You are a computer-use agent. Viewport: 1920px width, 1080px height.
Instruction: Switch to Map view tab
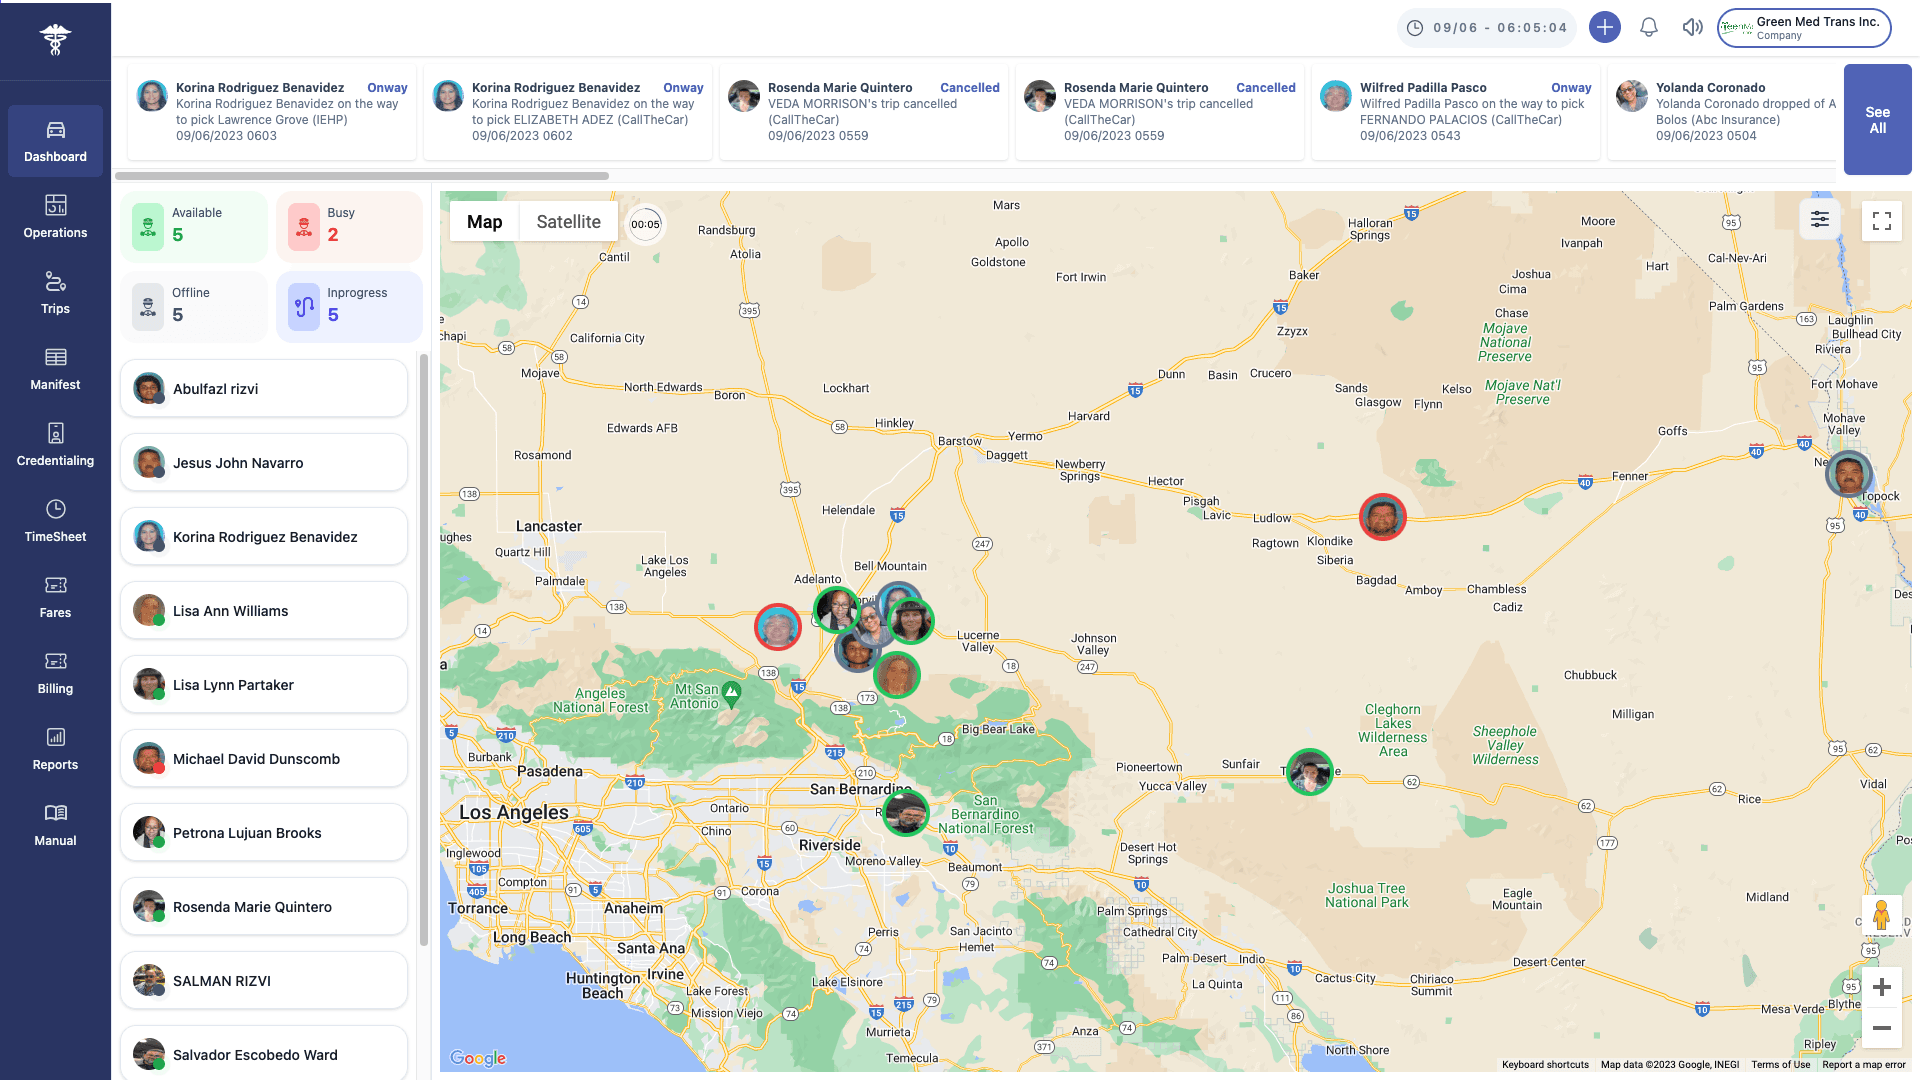click(484, 222)
